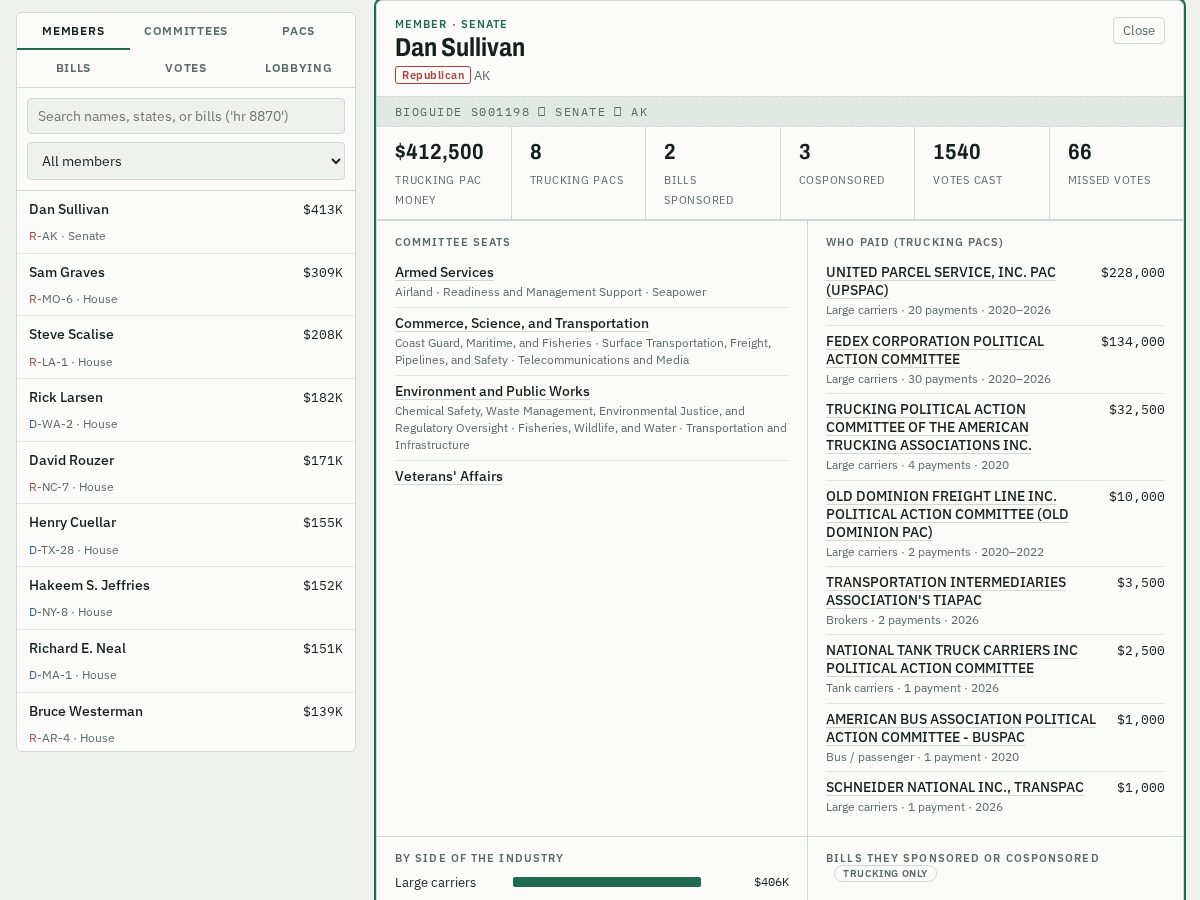Viewport: 1200px width, 900px height.
Task: Open Trucking PAC of American Trucking Associations
Action: point(929,427)
